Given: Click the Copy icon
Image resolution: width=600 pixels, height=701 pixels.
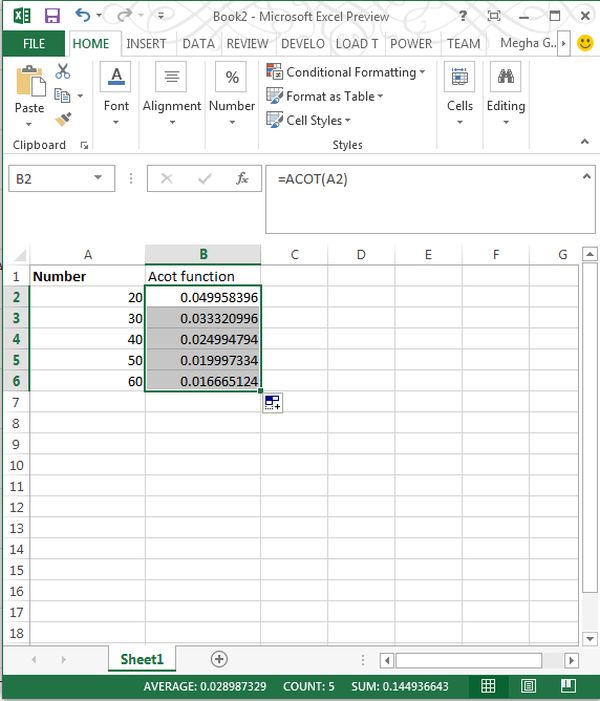Looking at the screenshot, I should (62, 95).
